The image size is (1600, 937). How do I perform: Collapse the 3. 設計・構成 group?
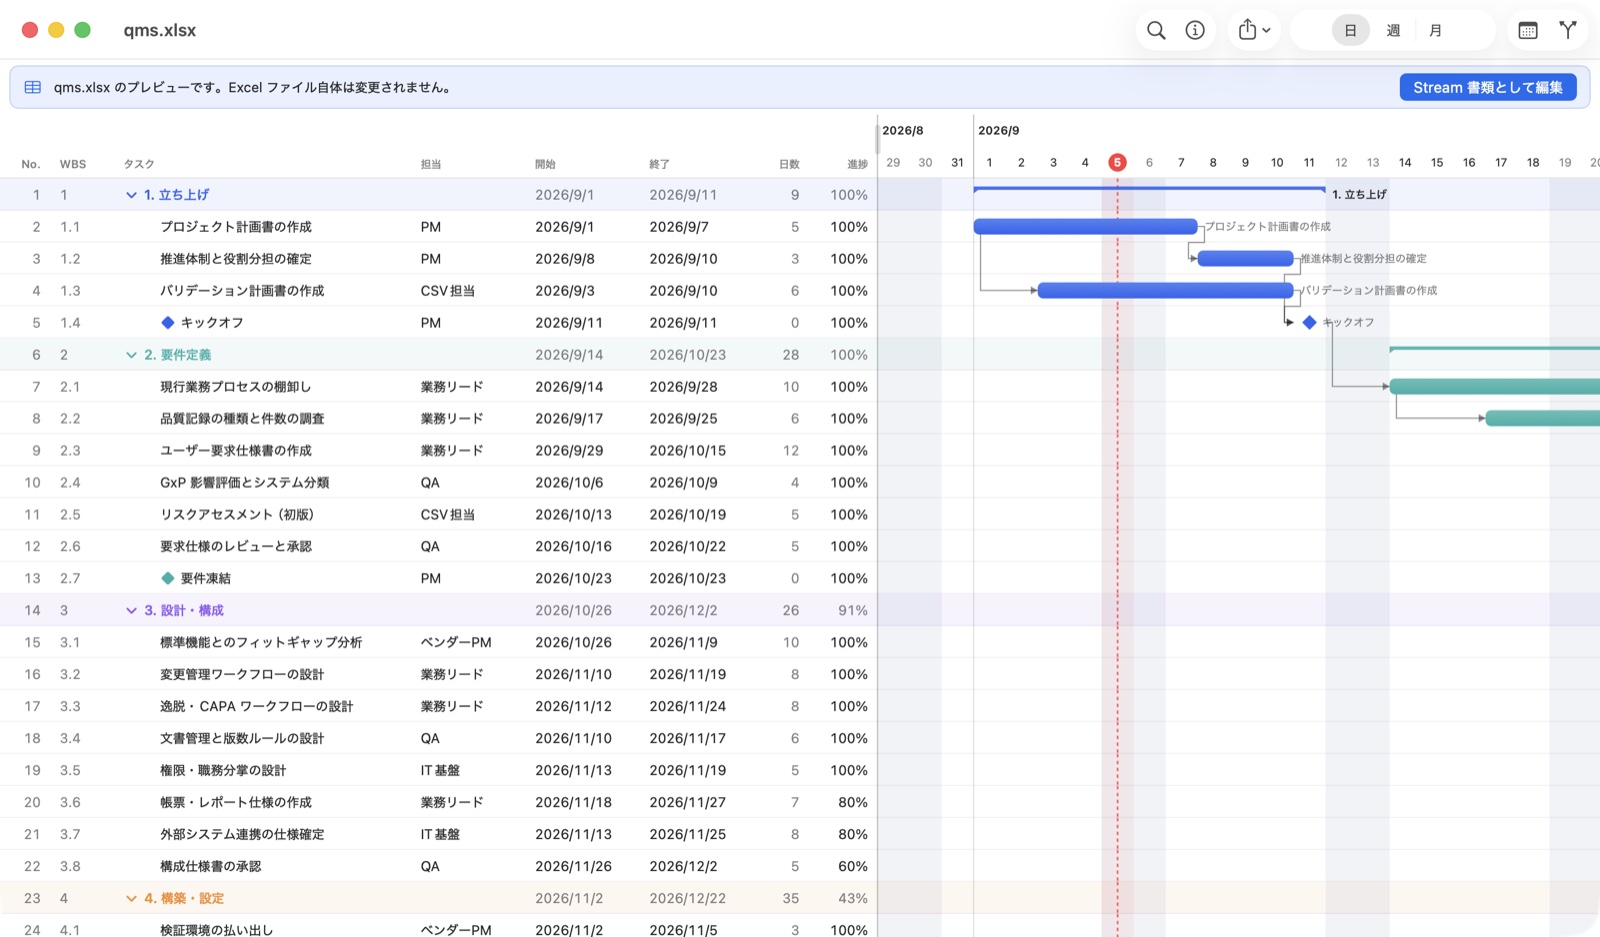131,611
